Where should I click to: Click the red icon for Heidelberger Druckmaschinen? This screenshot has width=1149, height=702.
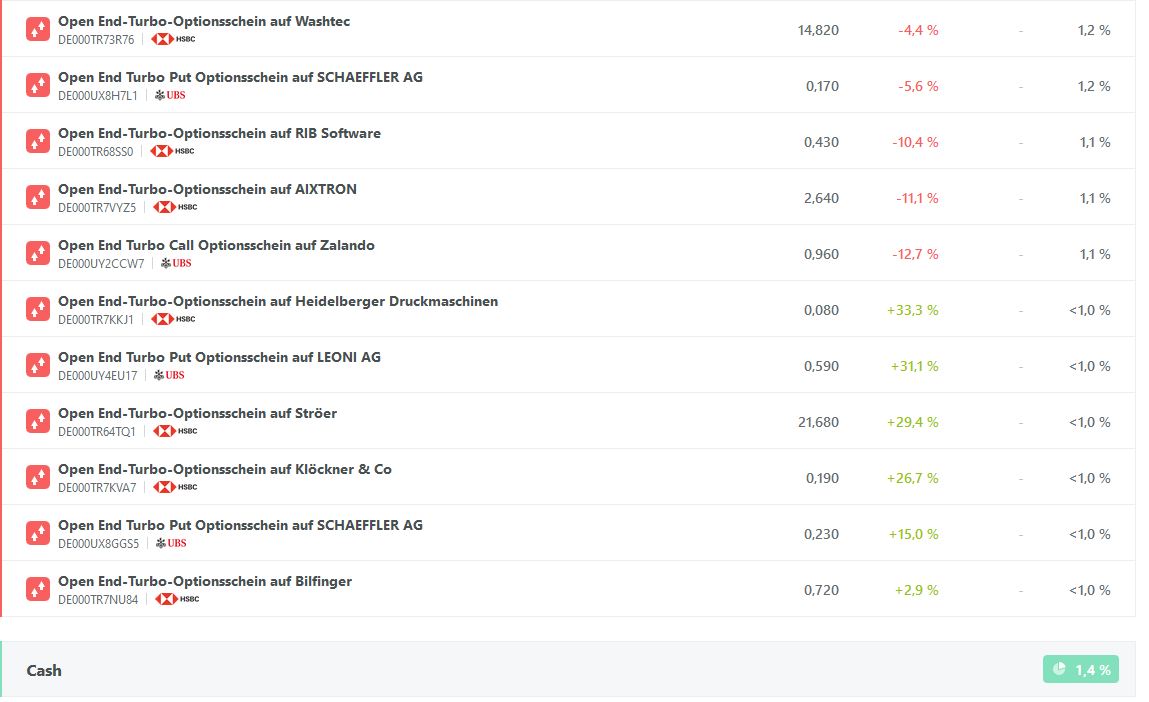coord(38,309)
